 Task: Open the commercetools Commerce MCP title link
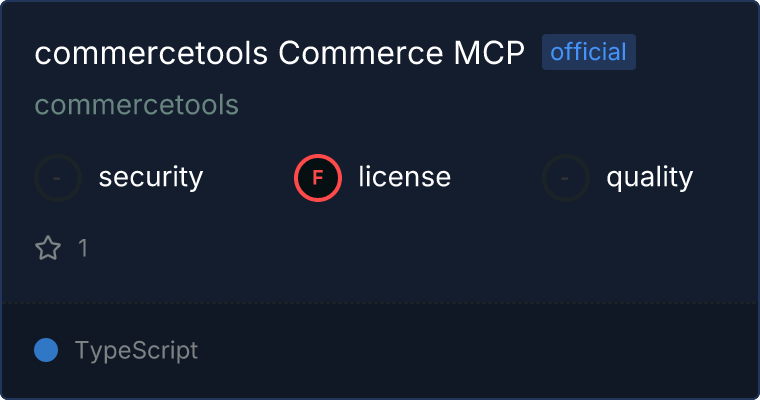click(x=279, y=54)
